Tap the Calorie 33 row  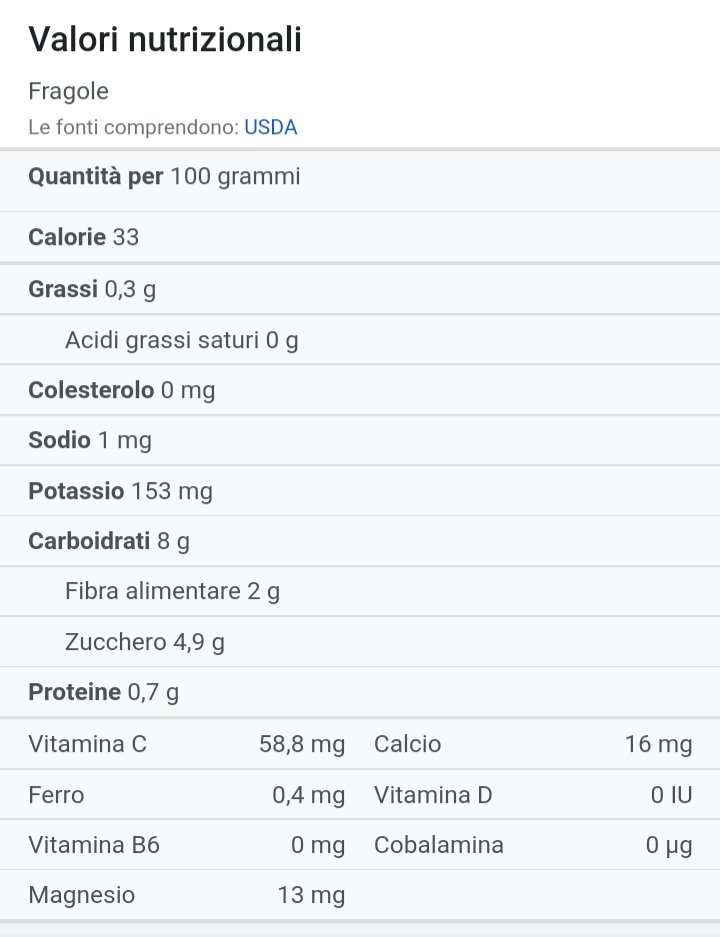[x=360, y=237]
